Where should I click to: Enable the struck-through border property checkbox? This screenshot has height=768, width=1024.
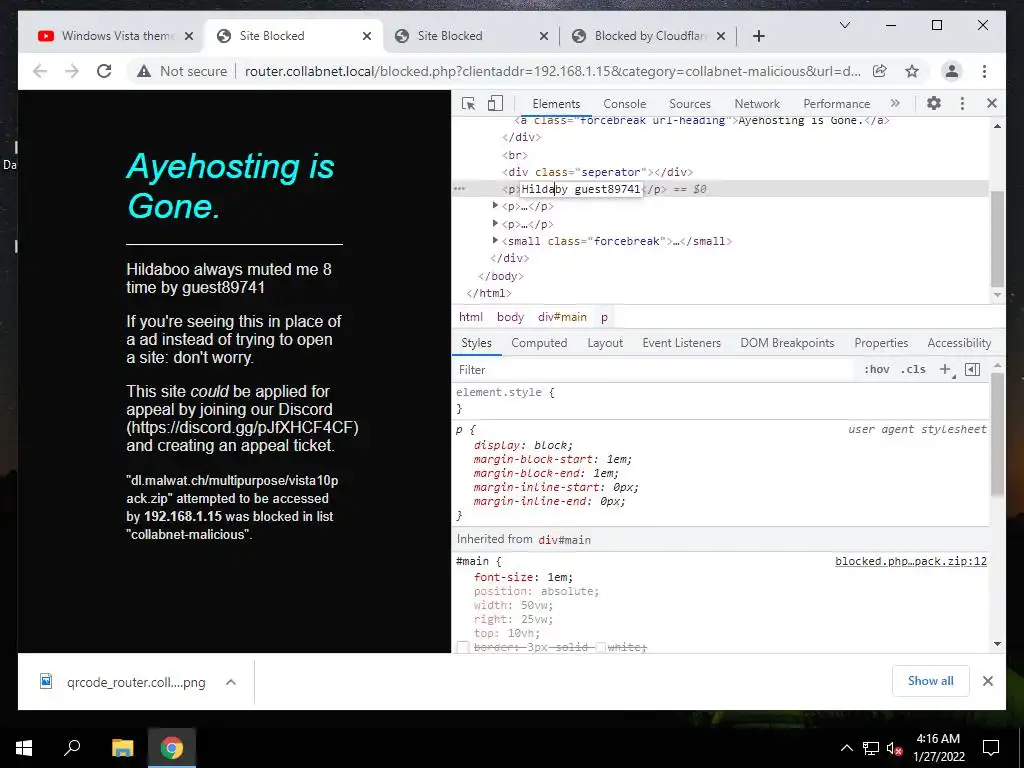click(462, 647)
